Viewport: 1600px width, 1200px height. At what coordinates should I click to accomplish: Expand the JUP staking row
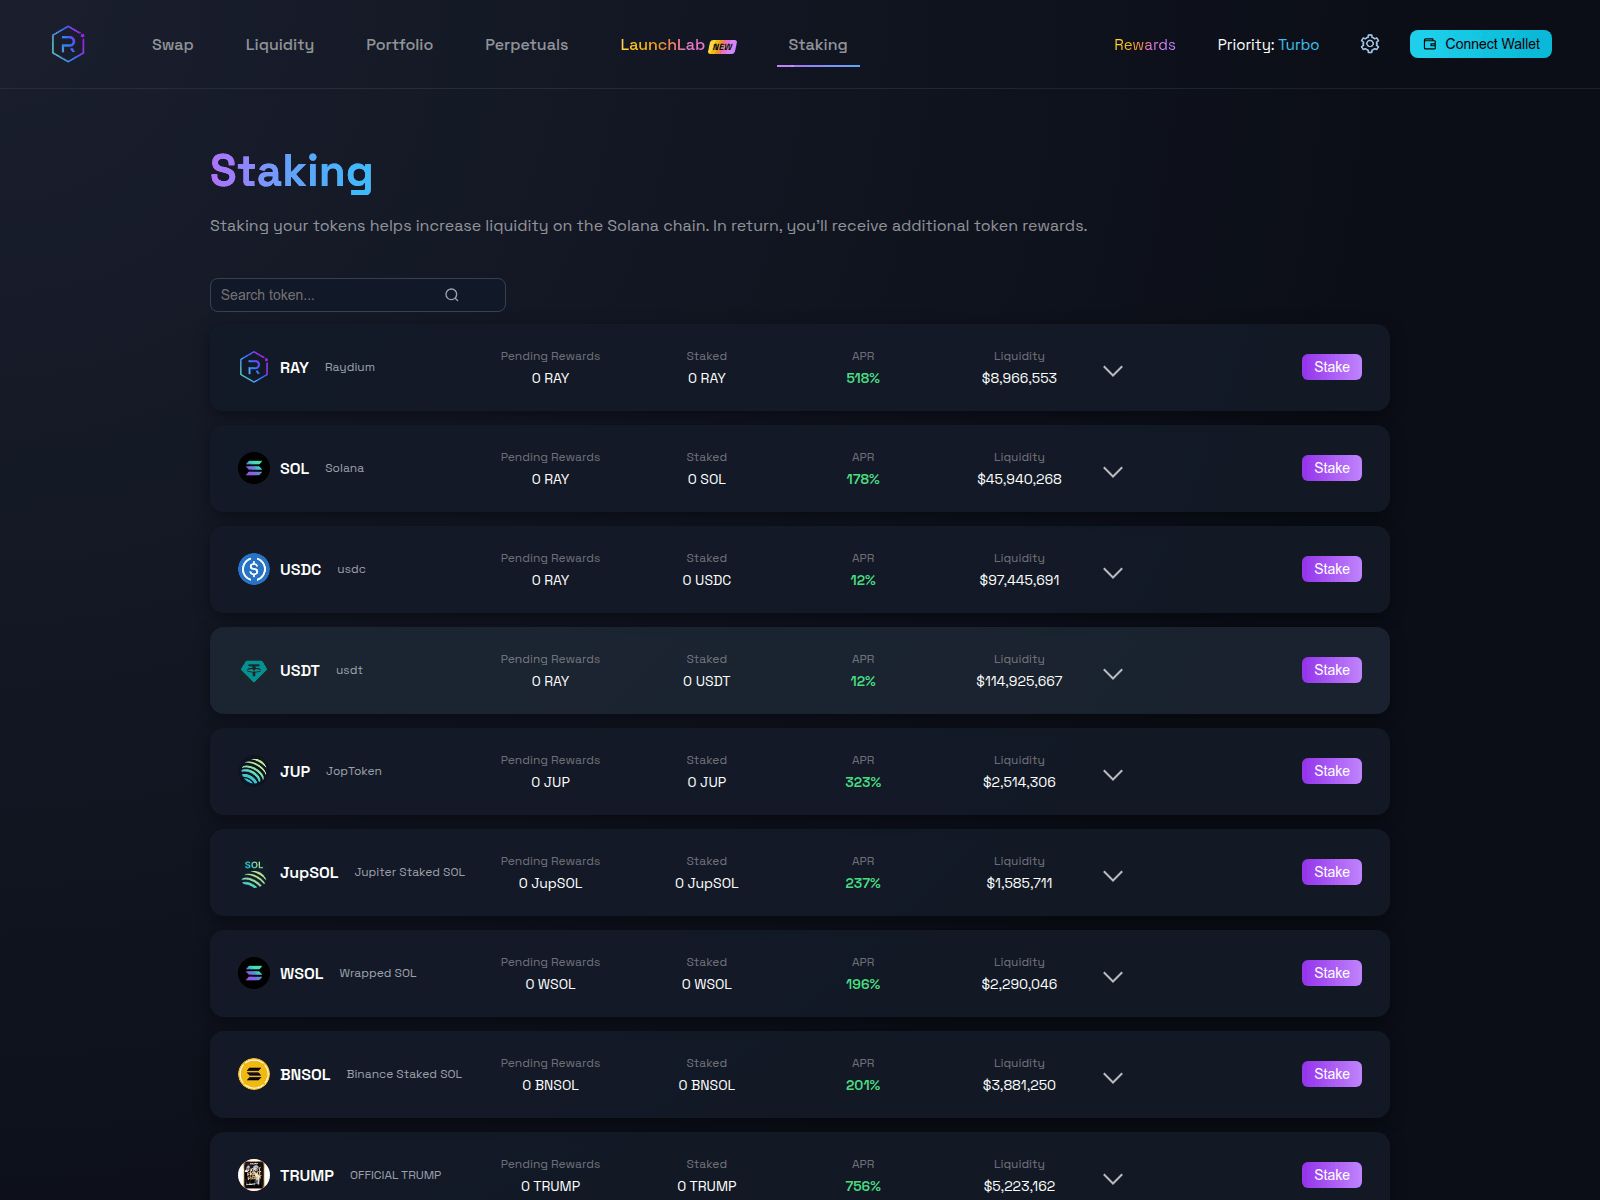1113,775
